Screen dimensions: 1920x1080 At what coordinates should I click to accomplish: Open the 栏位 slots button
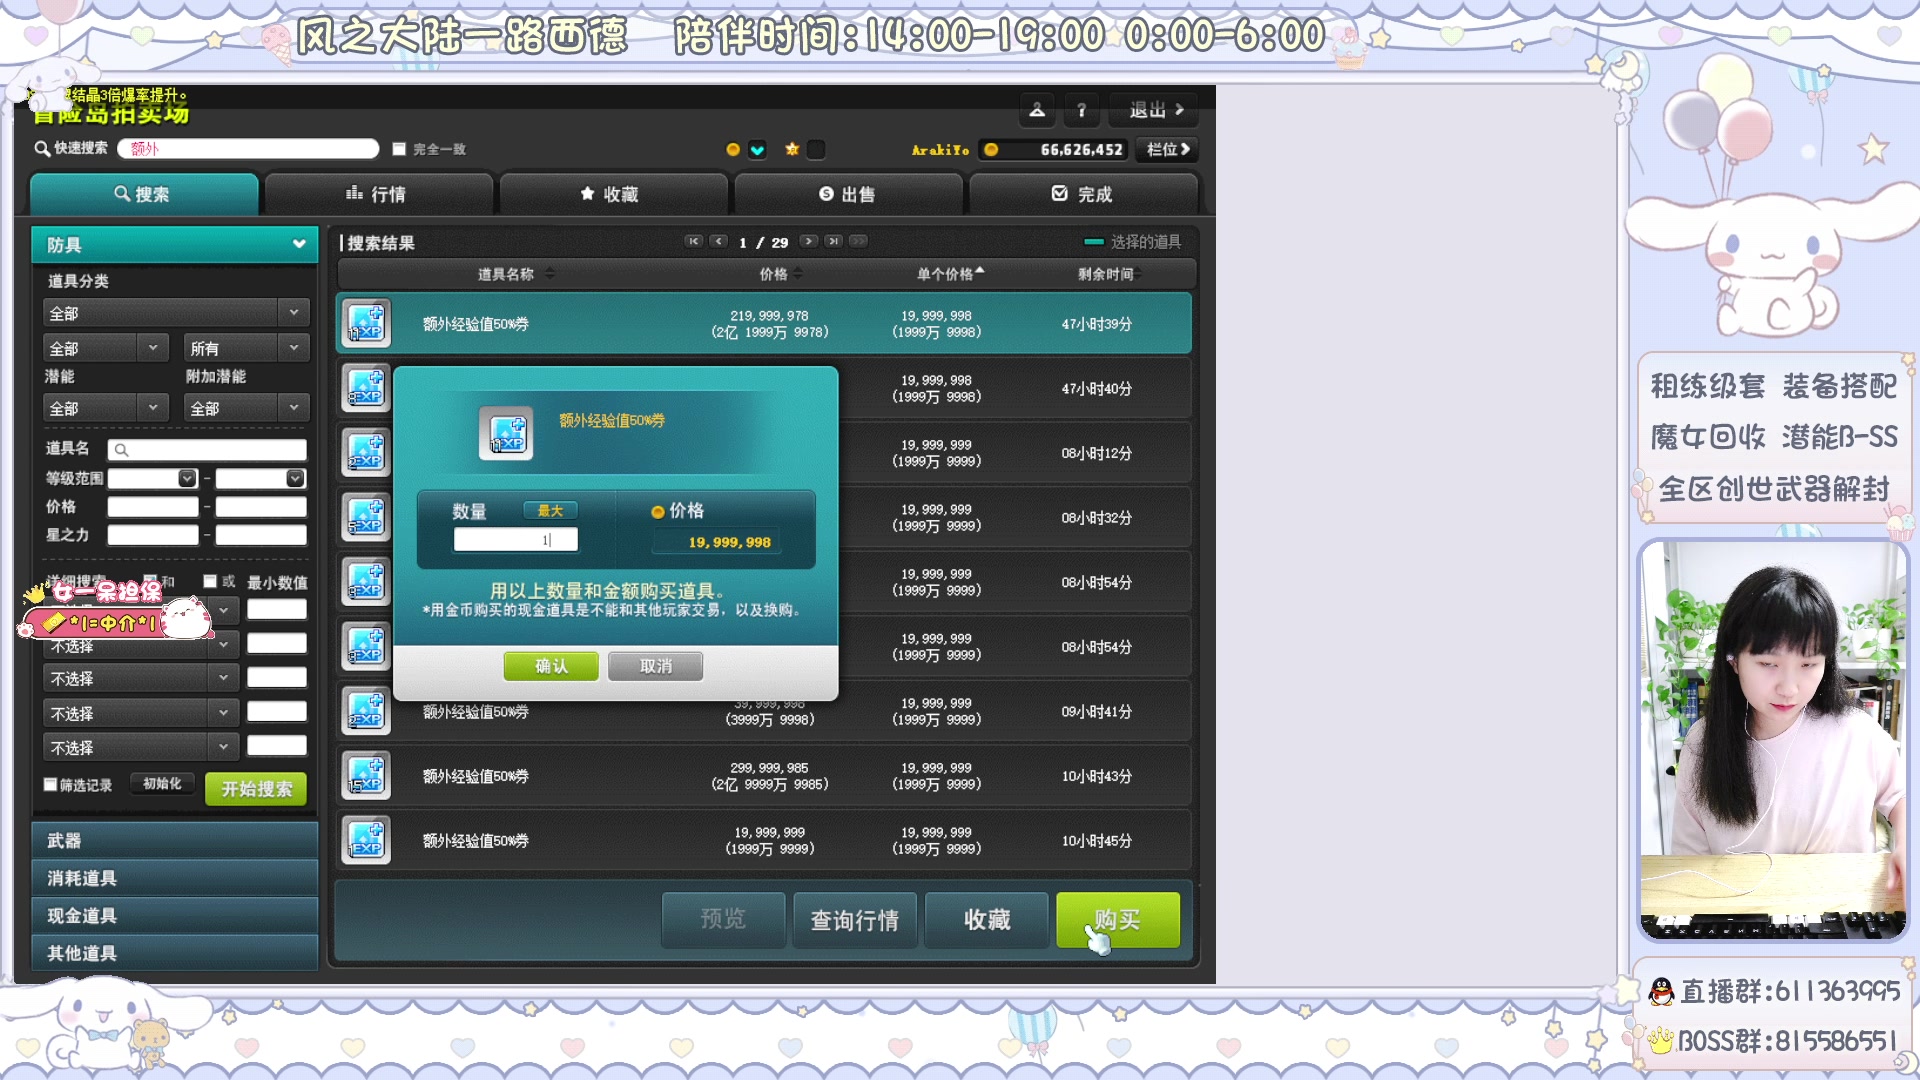coord(1167,150)
